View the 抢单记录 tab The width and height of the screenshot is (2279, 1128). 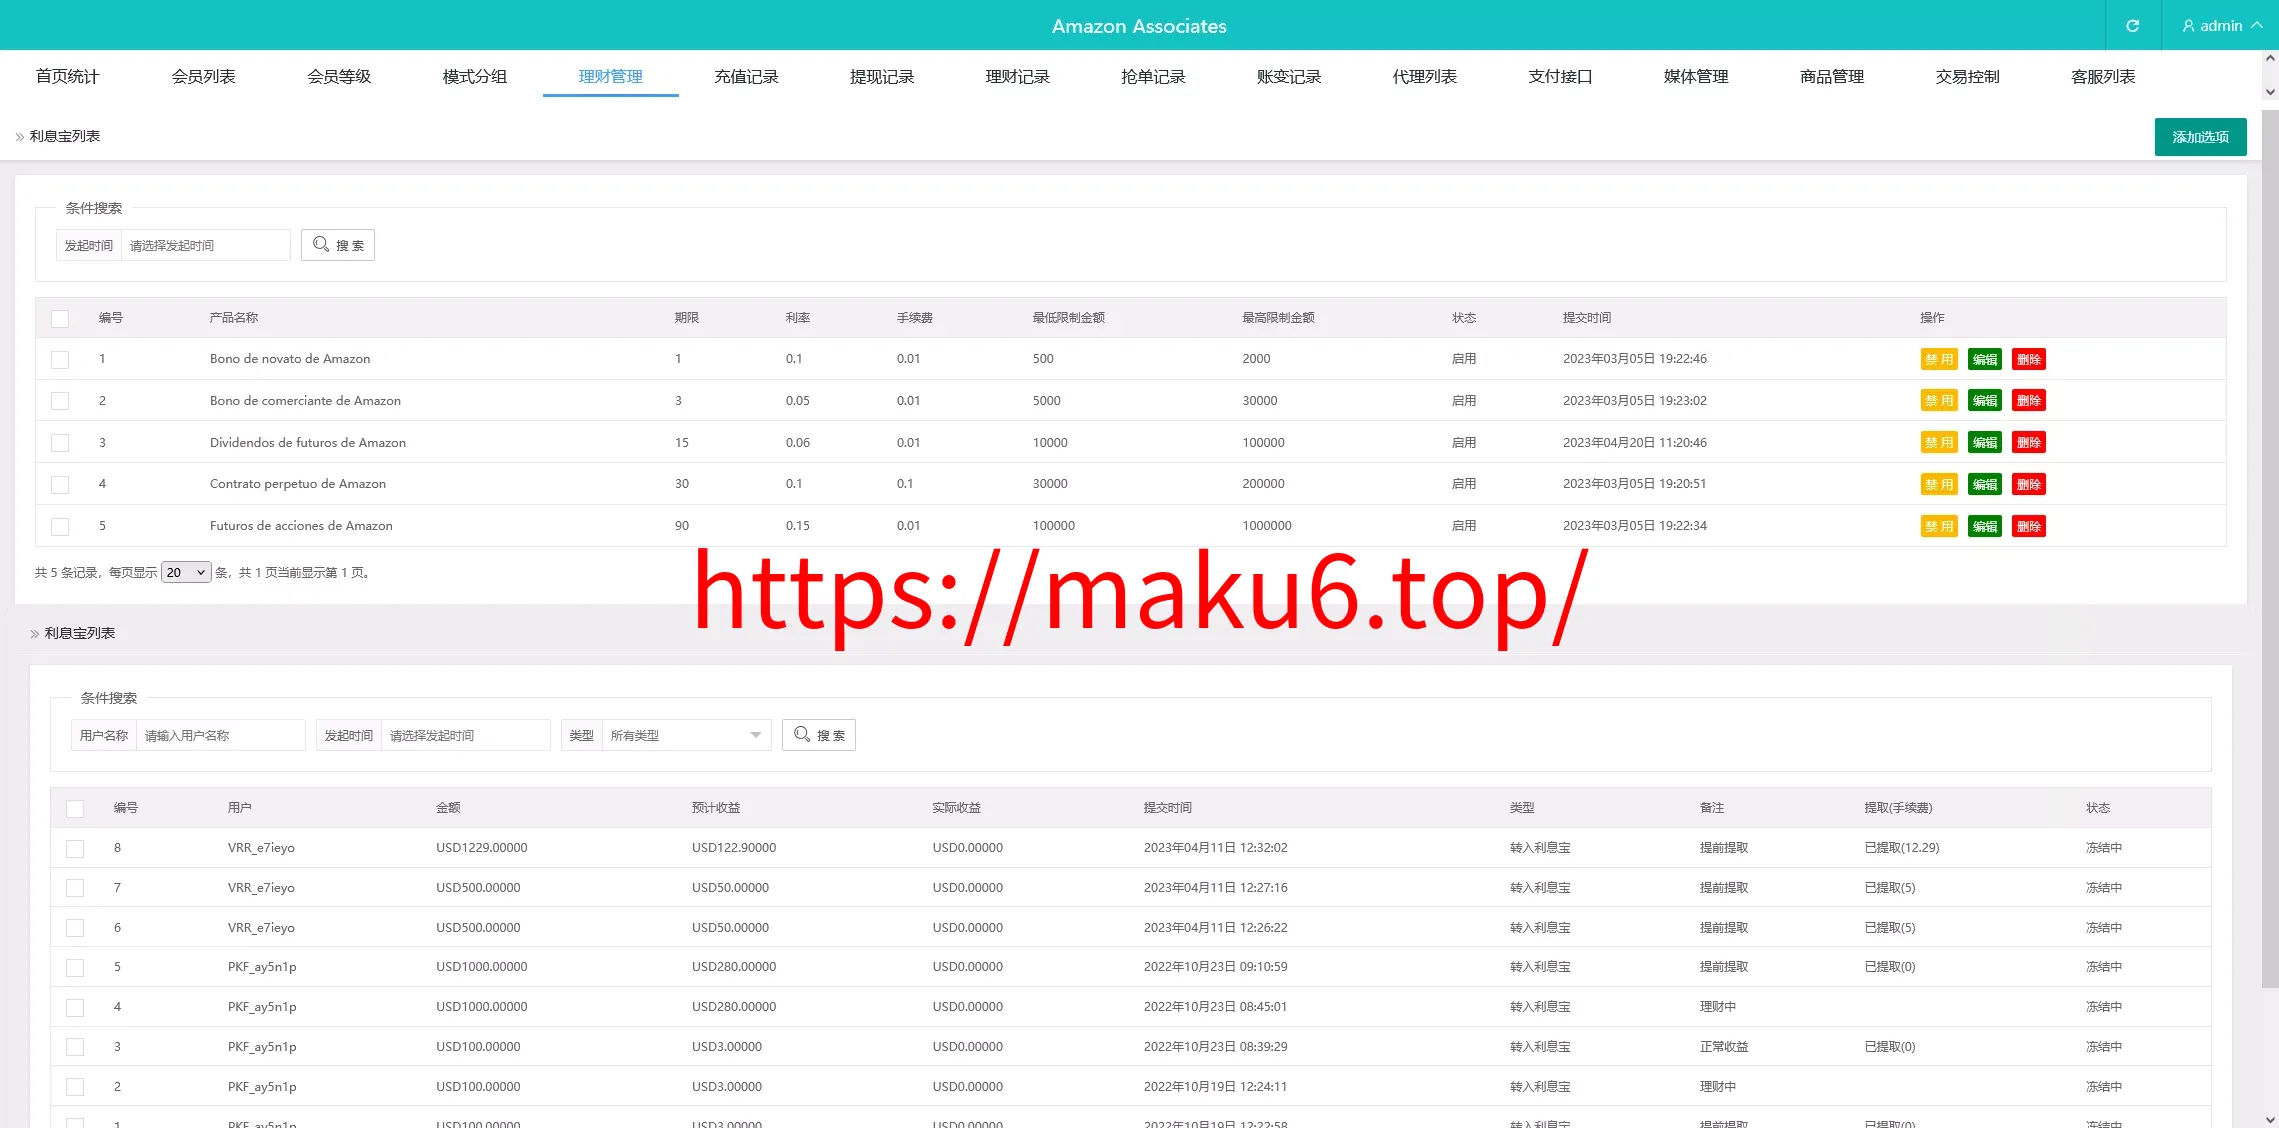click(x=1153, y=76)
